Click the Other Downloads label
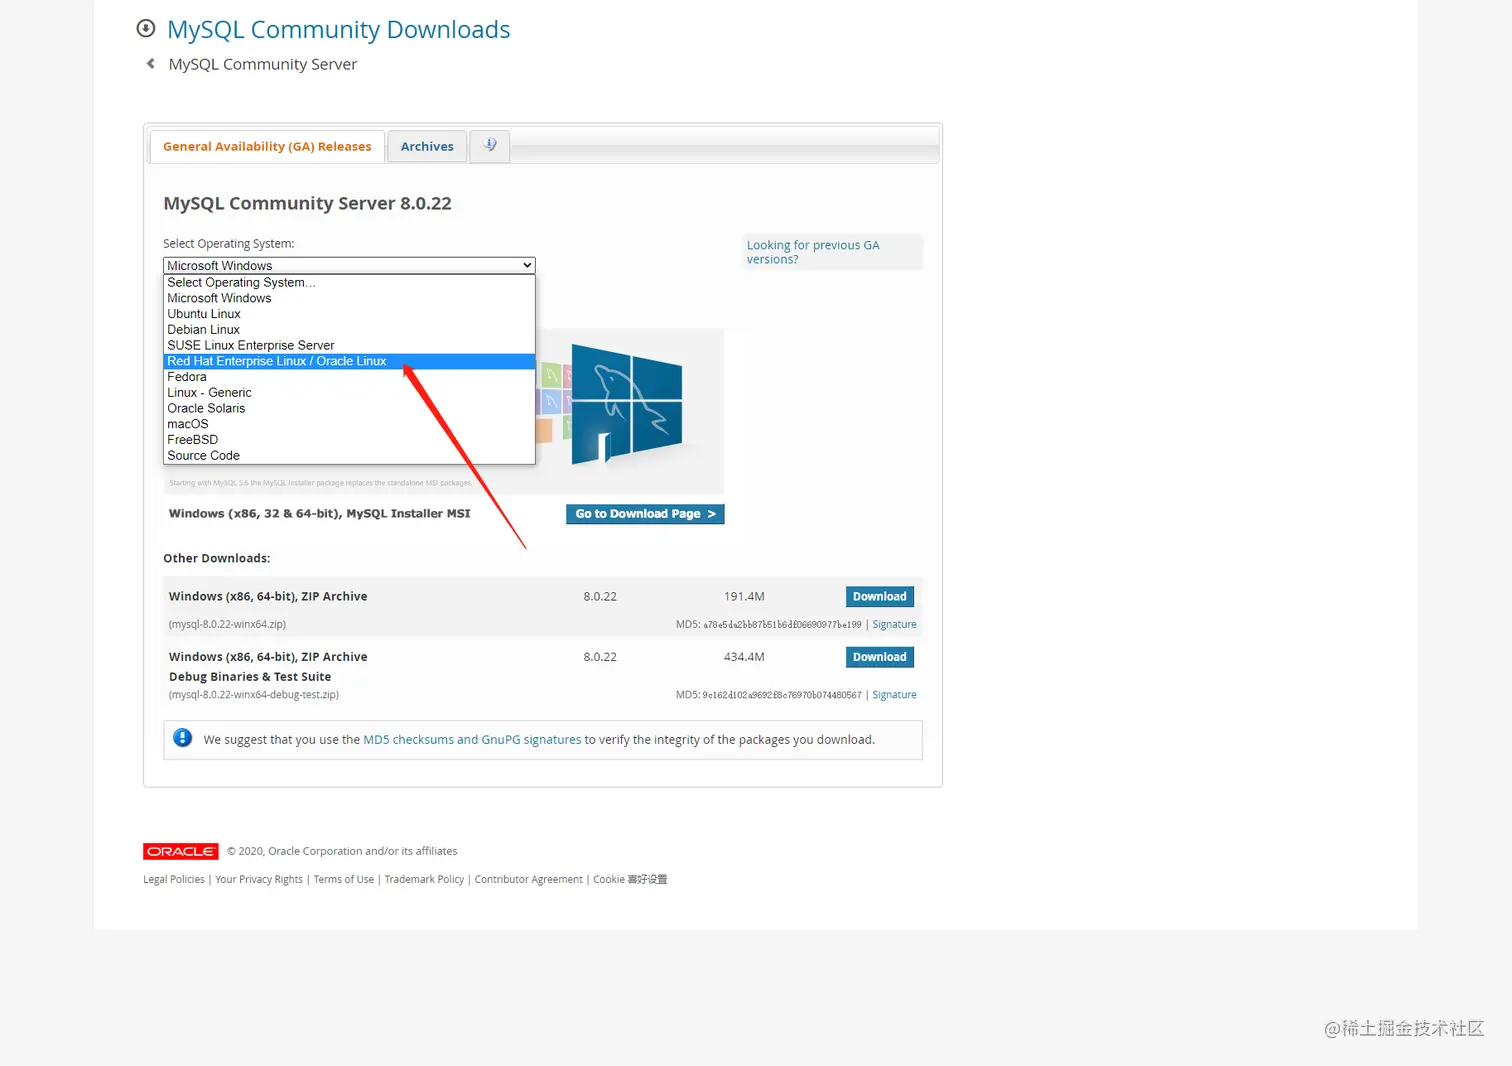Screen dimensions: 1512x1066 217,558
